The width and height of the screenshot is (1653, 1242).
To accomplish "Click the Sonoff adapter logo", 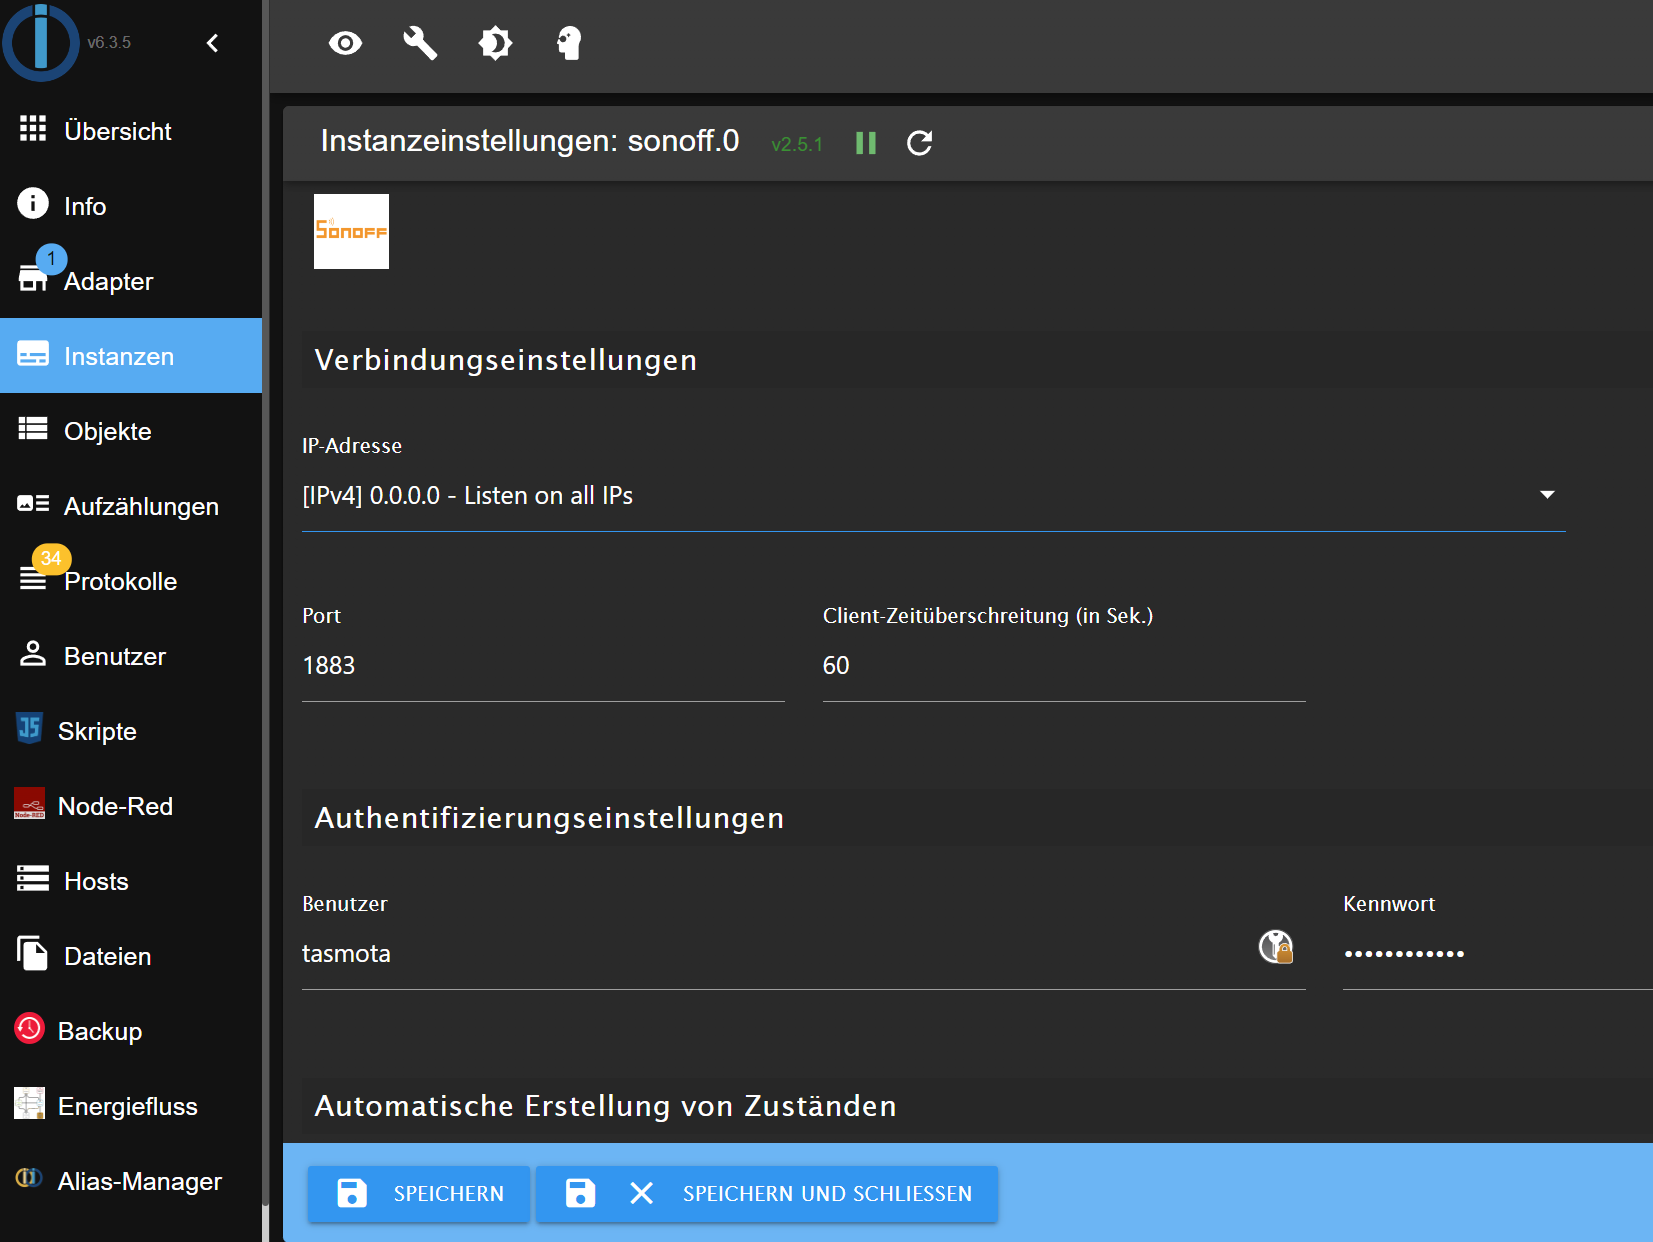I will [x=351, y=231].
